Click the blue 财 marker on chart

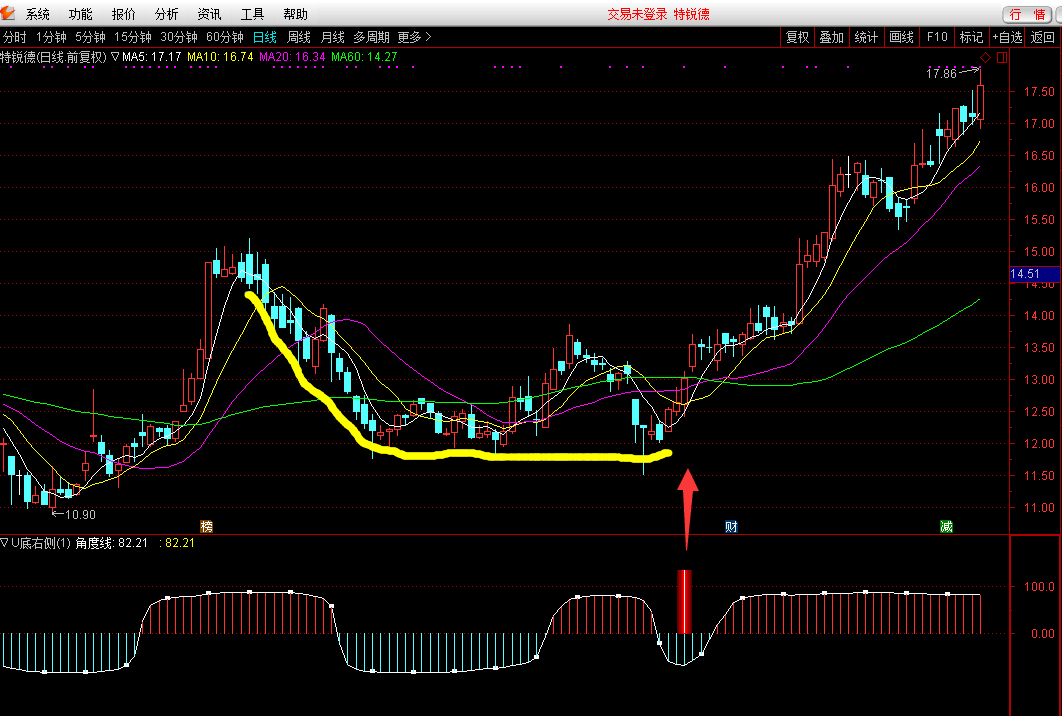click(x=731, y=526)
